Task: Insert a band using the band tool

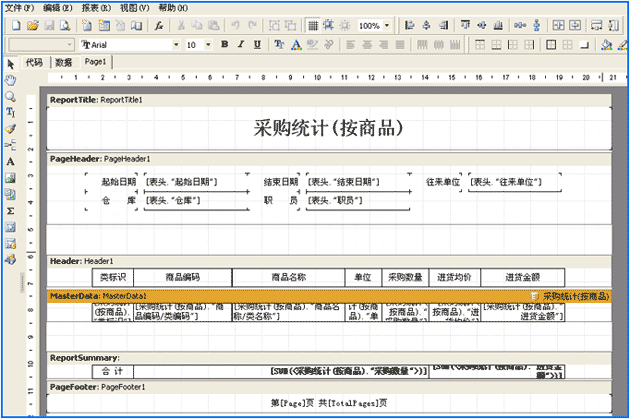Action: (11, 145)
